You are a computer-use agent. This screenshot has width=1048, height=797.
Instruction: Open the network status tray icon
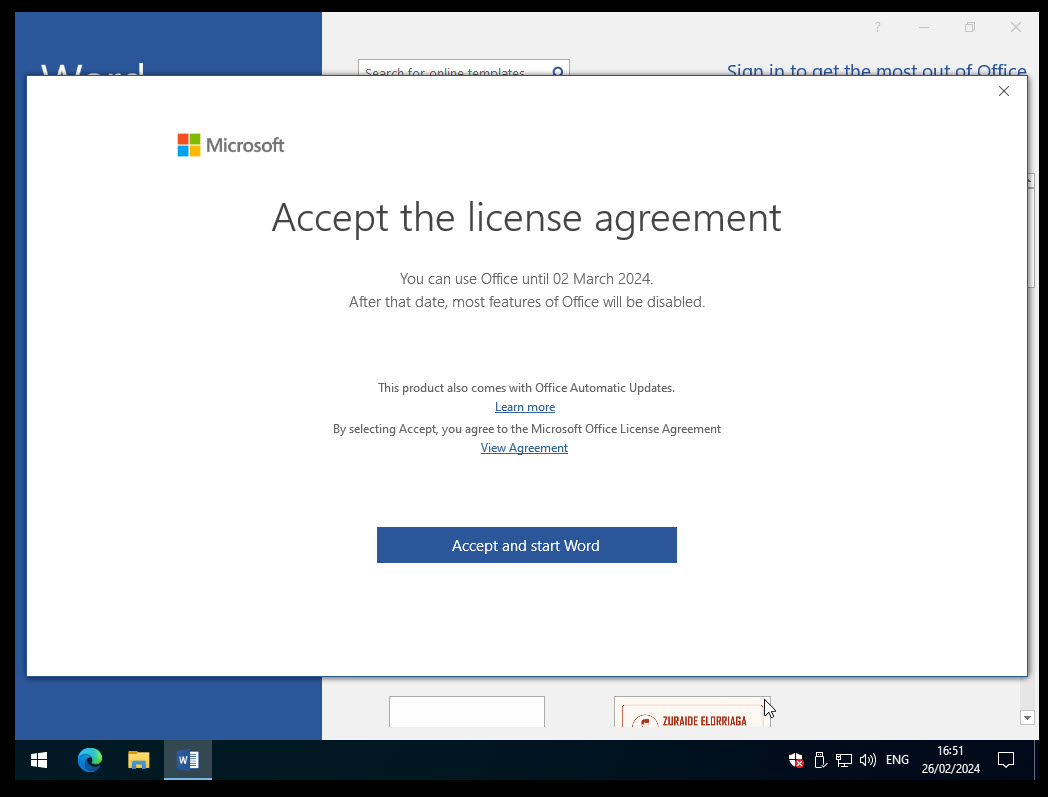pos(844,760)
